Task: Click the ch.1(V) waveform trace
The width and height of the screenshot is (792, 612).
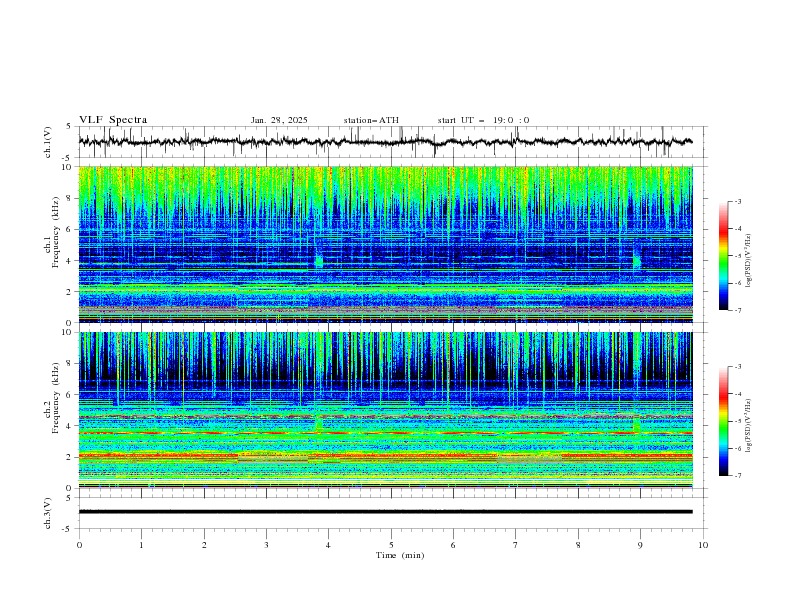Action: coord(385,142)
